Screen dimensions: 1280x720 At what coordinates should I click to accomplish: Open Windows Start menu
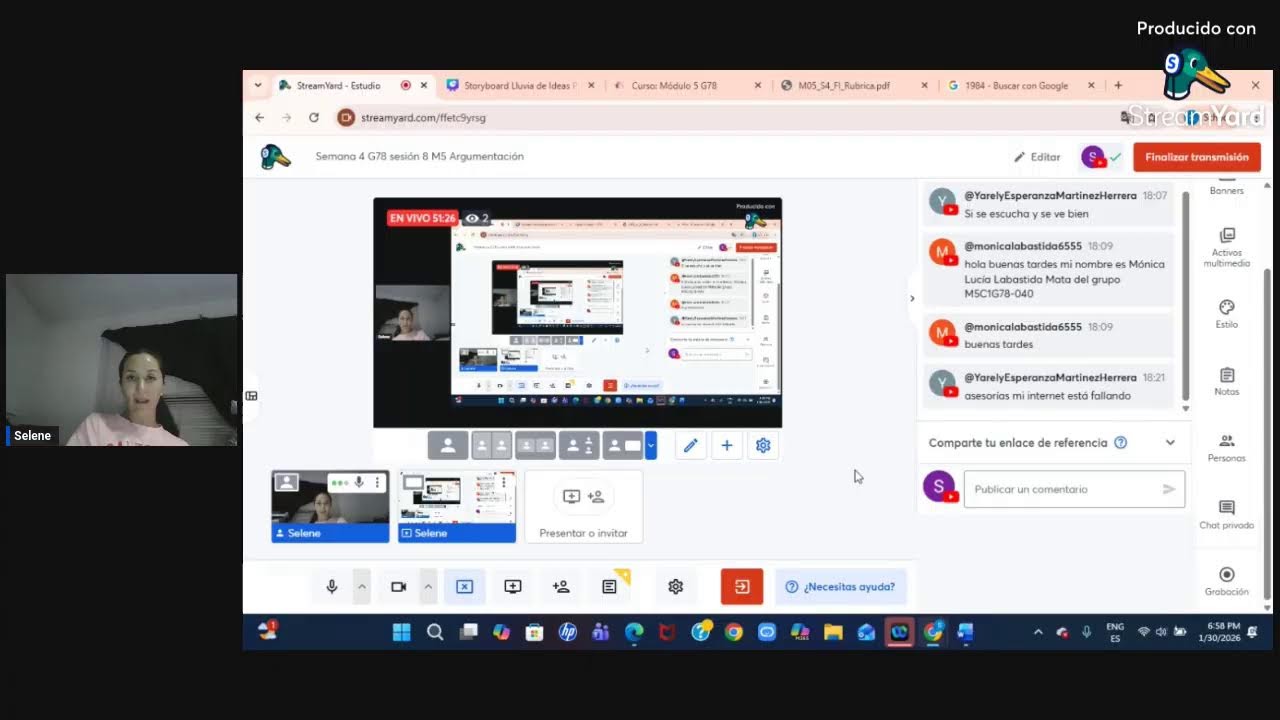[402, 632]
